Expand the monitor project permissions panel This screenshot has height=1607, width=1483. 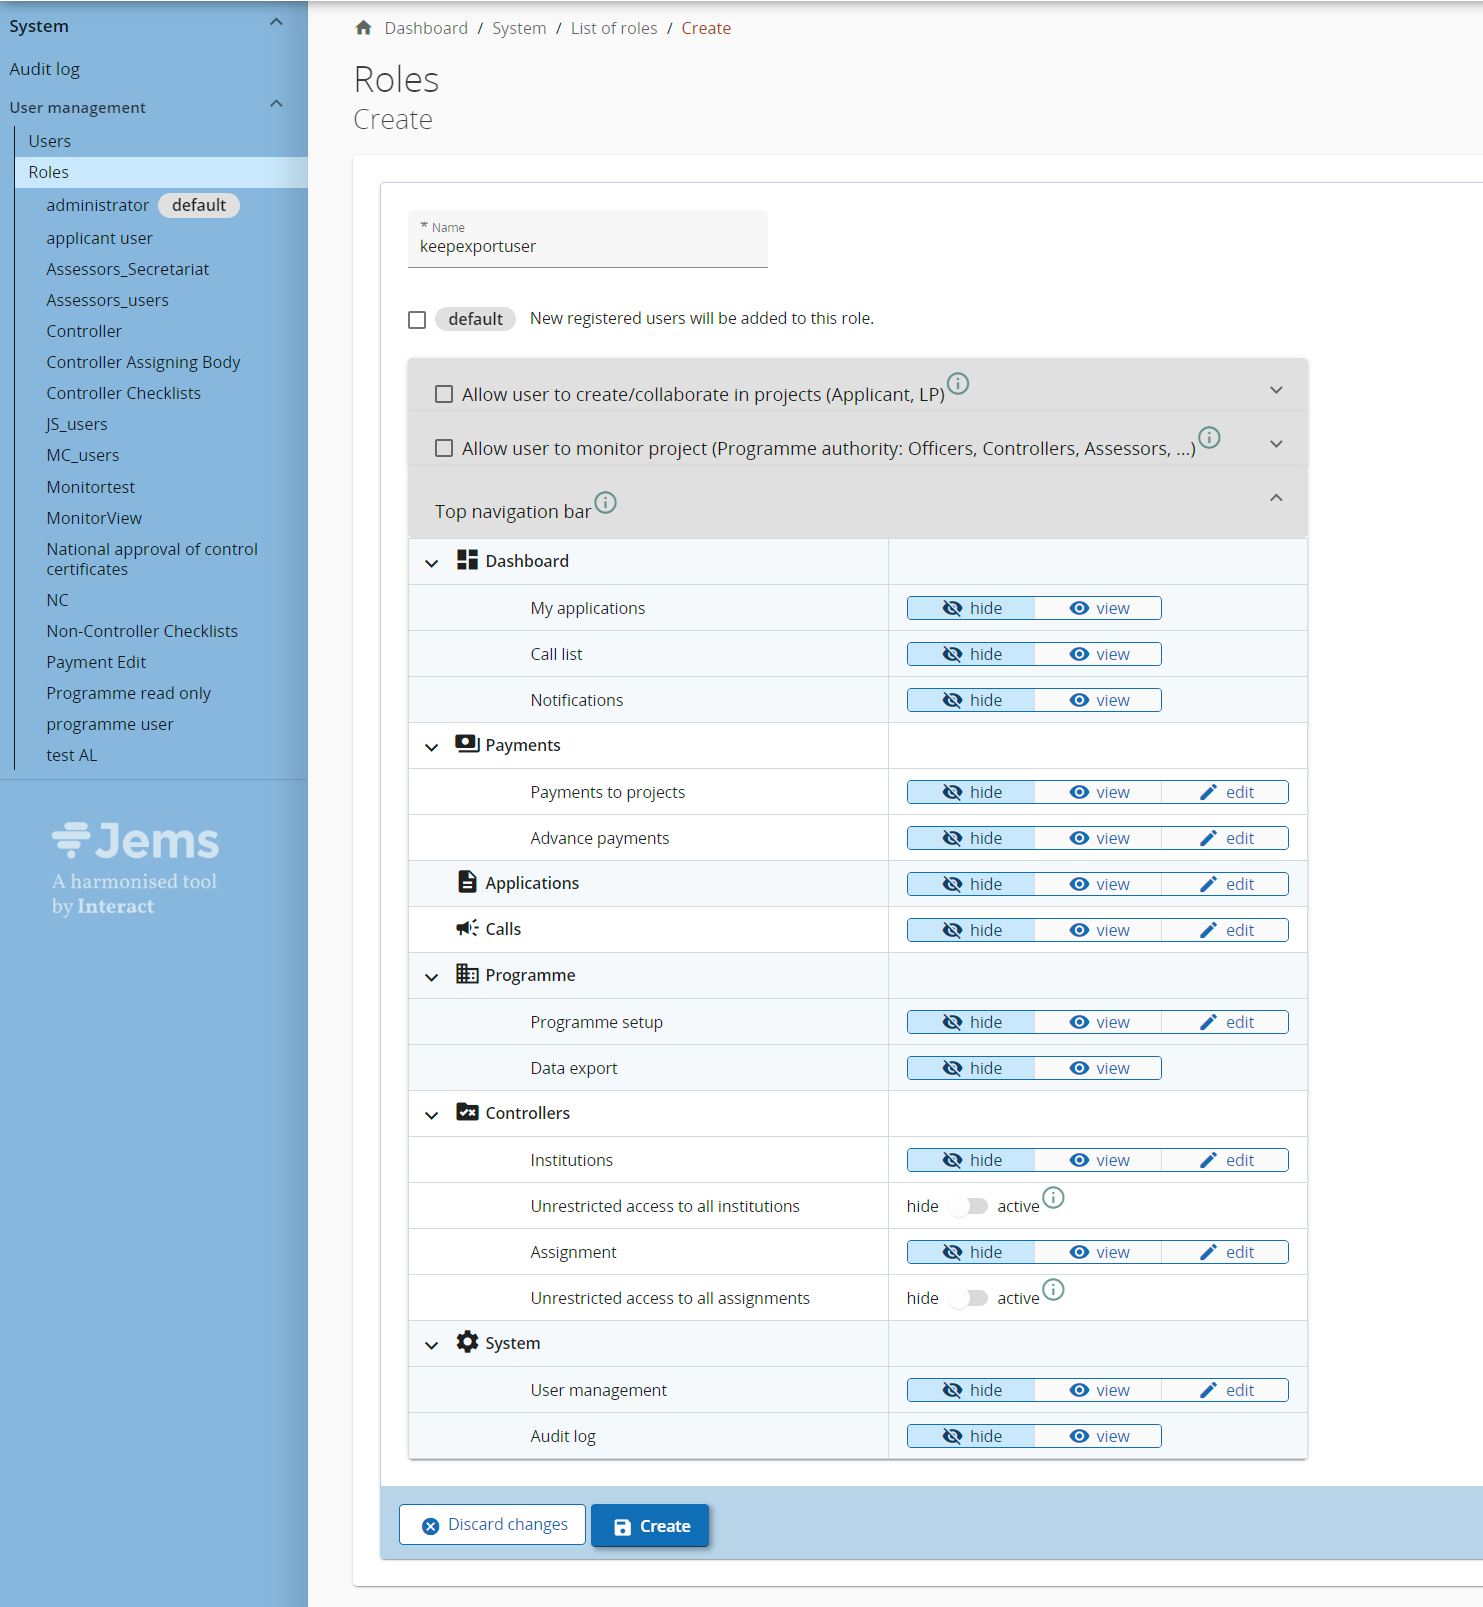click(1275, 444)
